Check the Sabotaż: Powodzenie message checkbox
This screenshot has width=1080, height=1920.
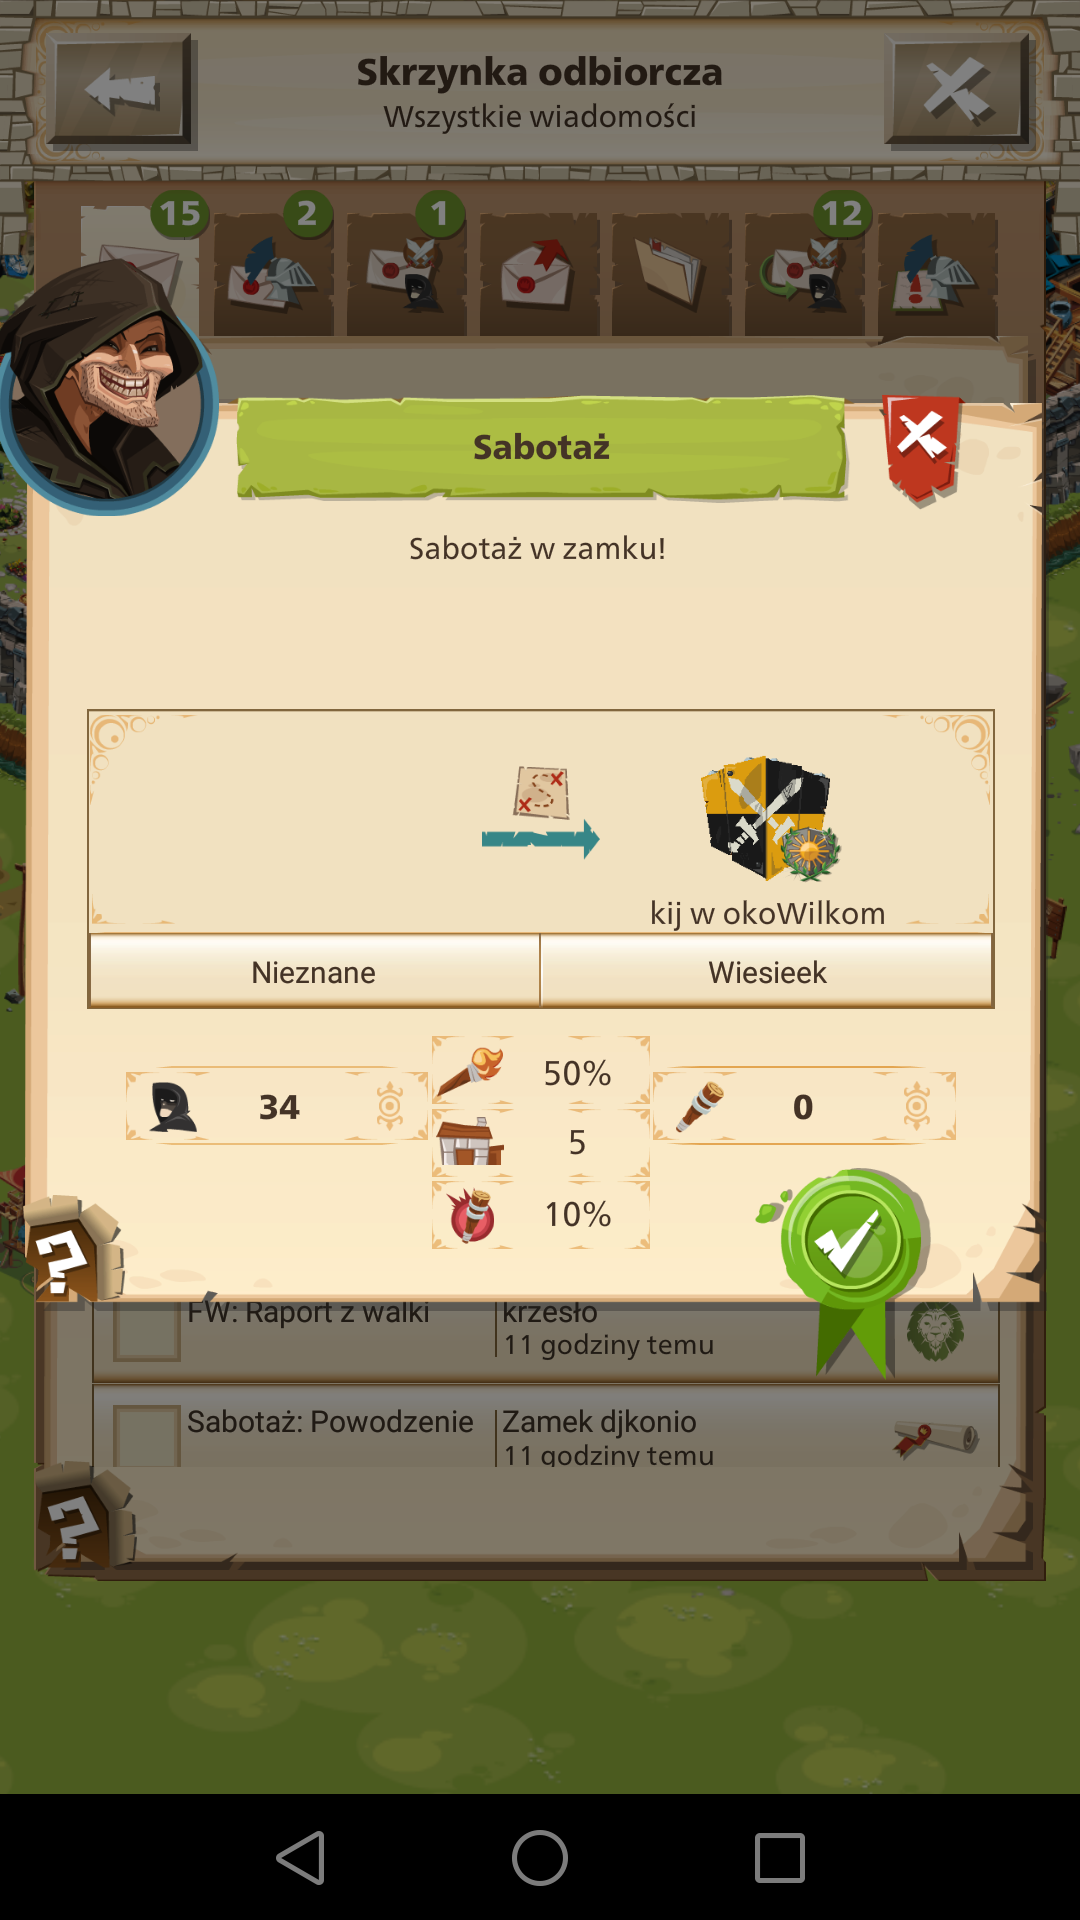pyautogui.click(x=147, y=1436)
